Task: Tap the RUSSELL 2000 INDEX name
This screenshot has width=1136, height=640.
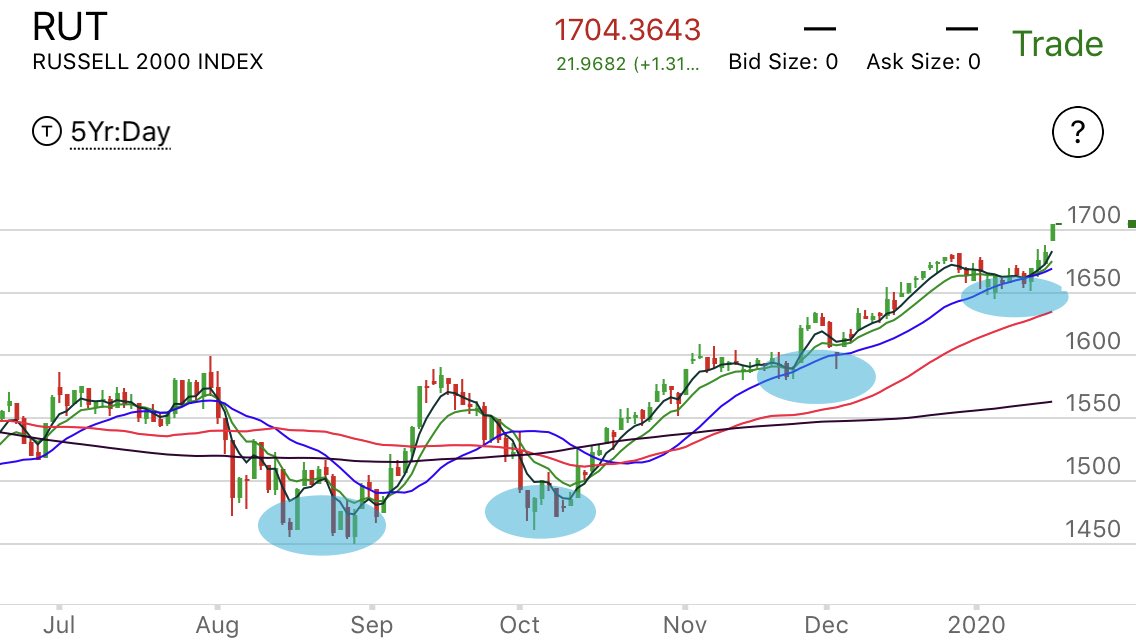Action: tap(148, 62)
